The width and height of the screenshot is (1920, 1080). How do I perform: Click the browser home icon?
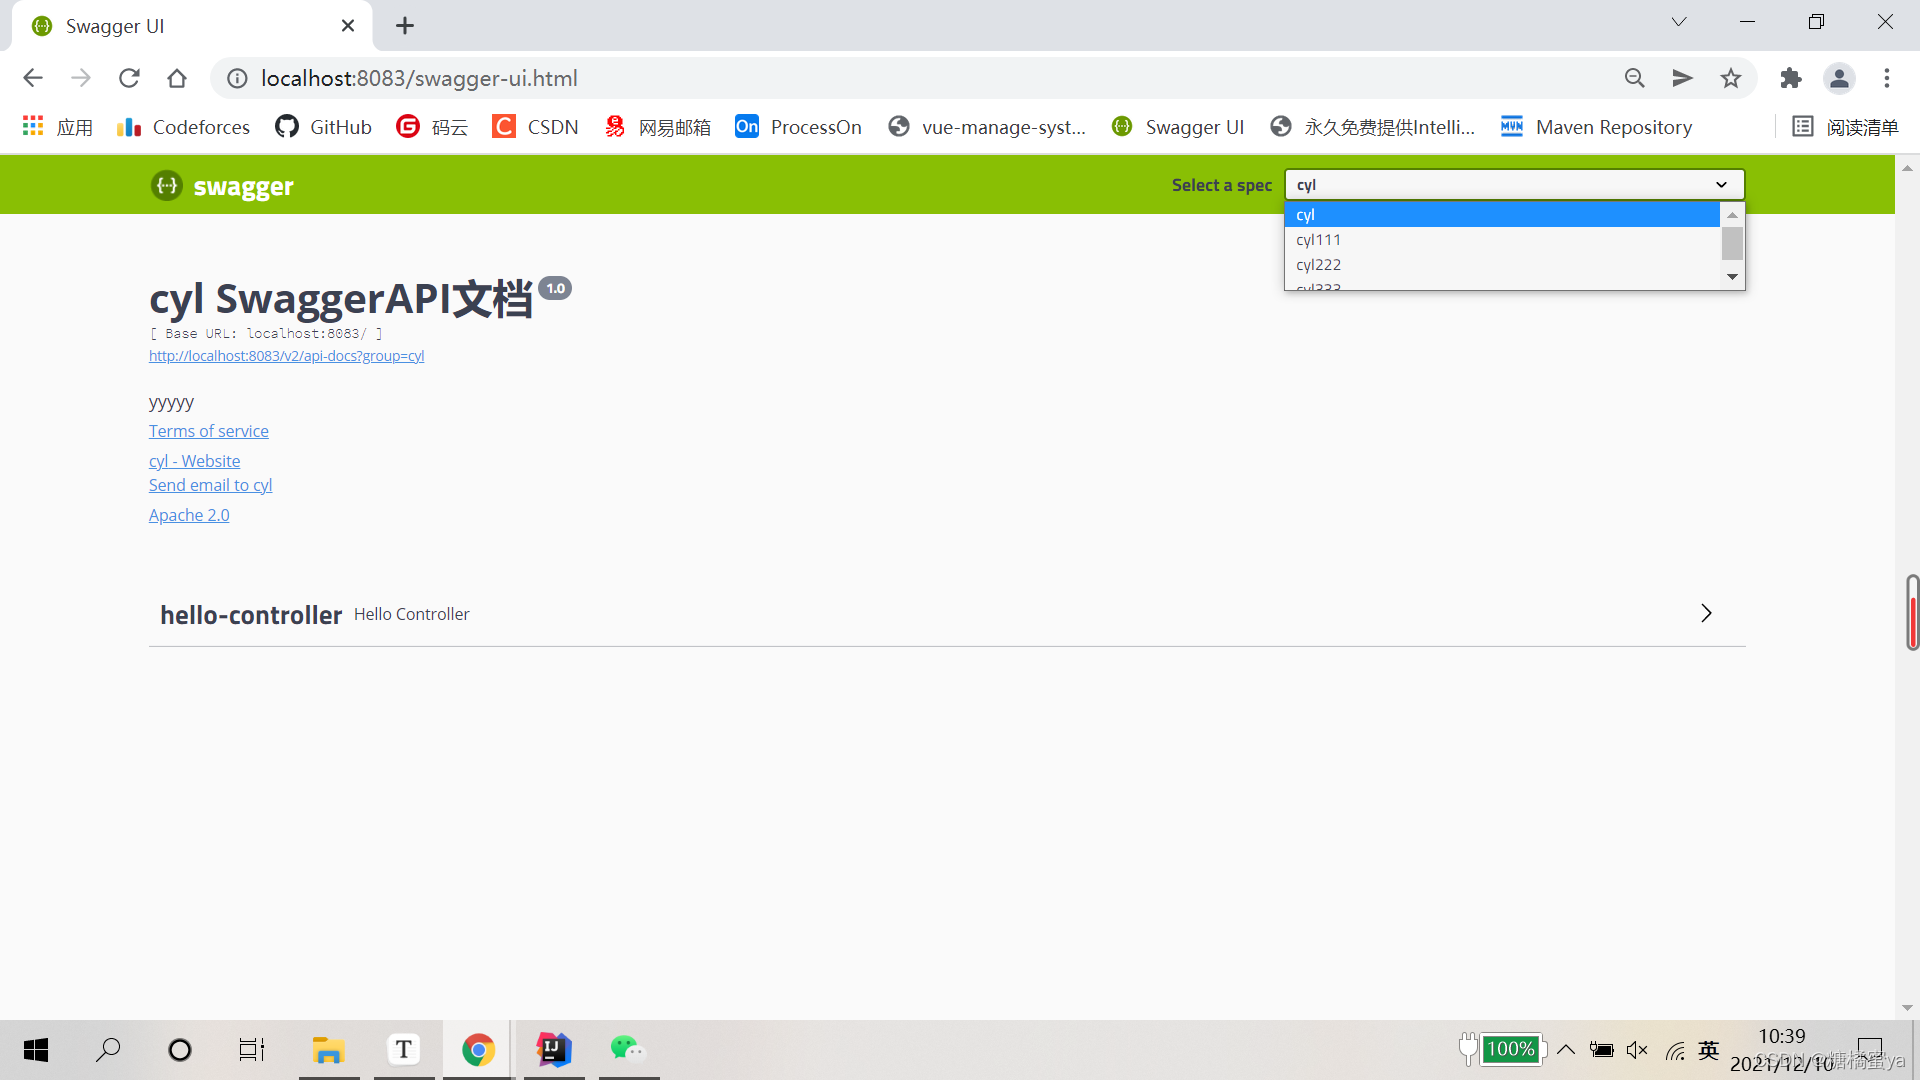[177, 78]
